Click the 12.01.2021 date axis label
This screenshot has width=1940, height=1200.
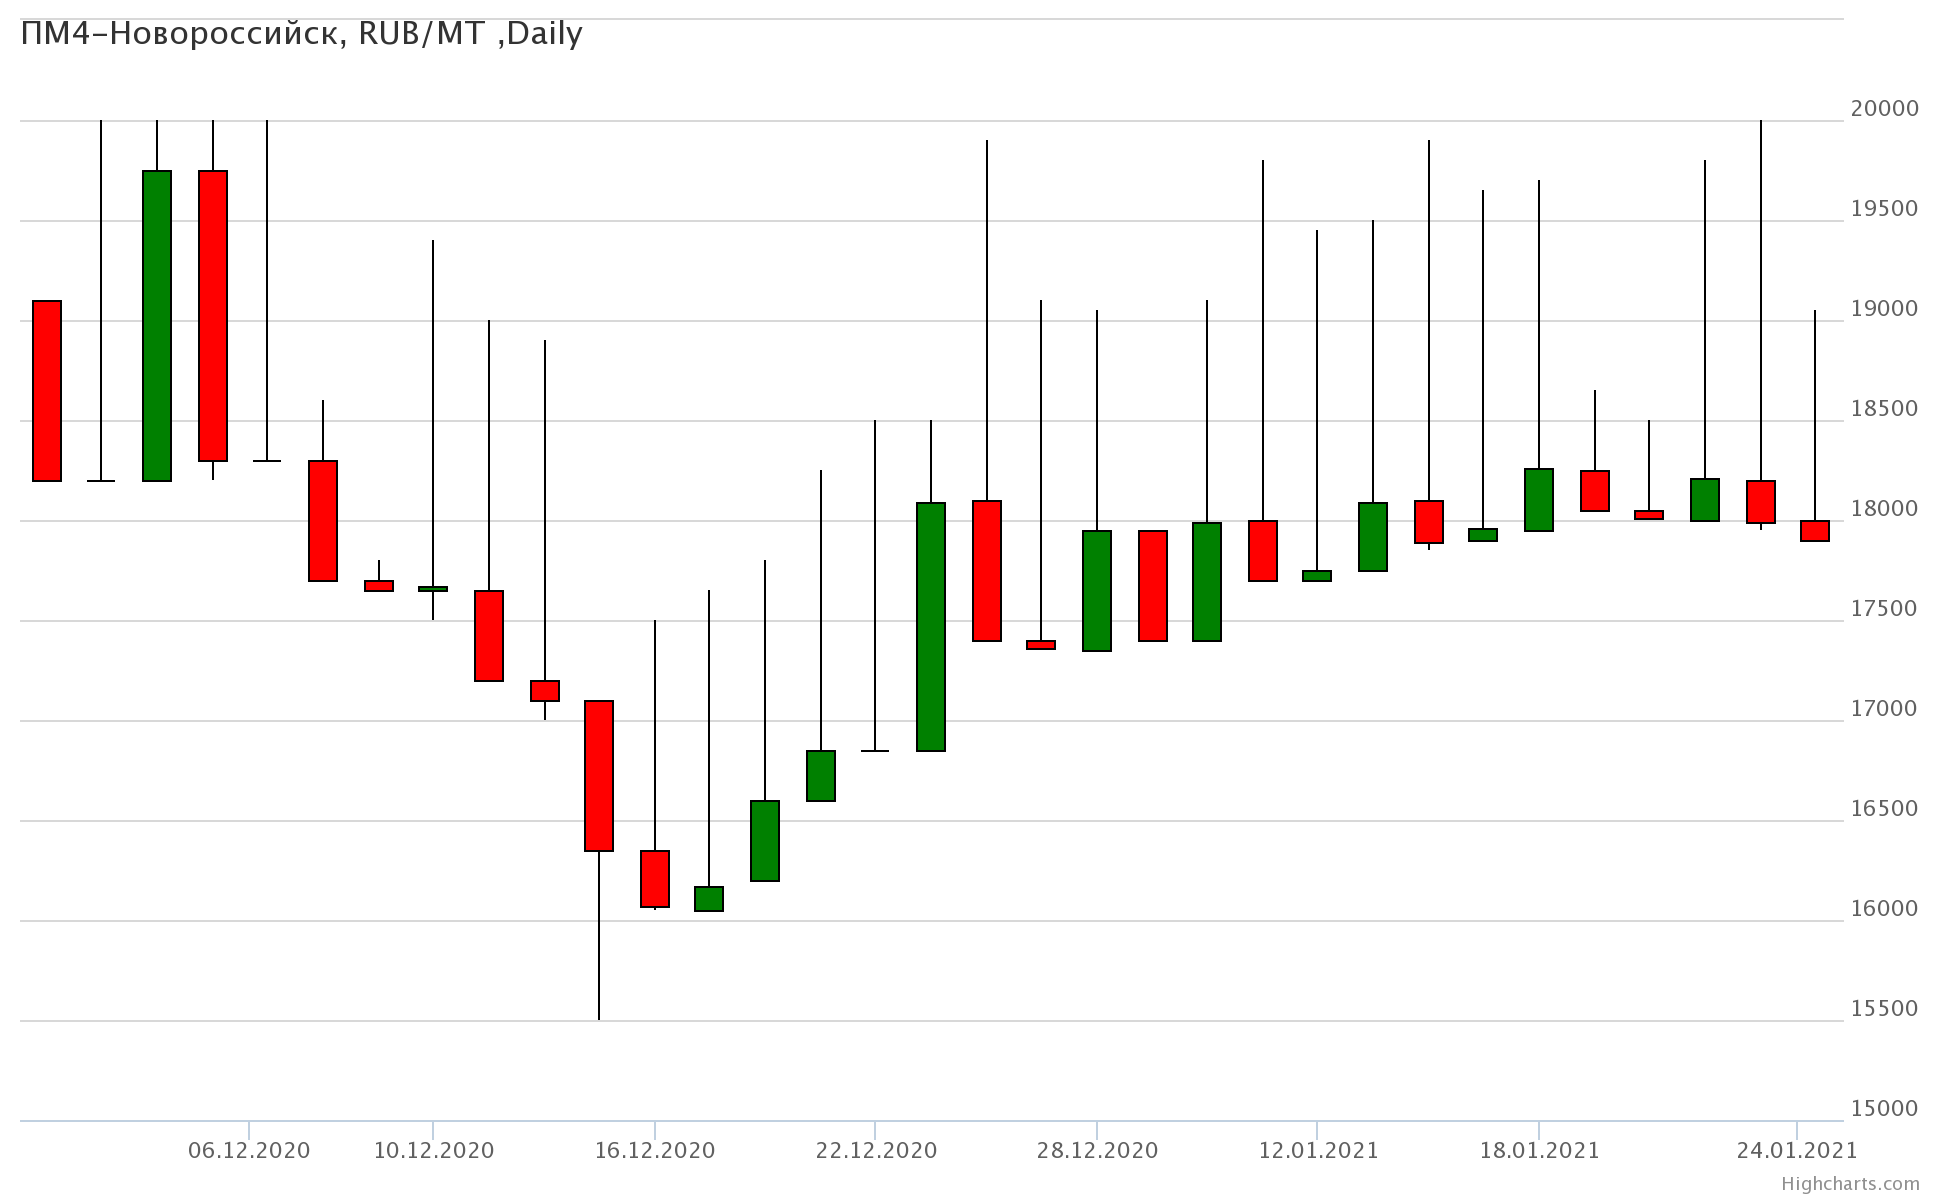(x=1317, y=1150)
